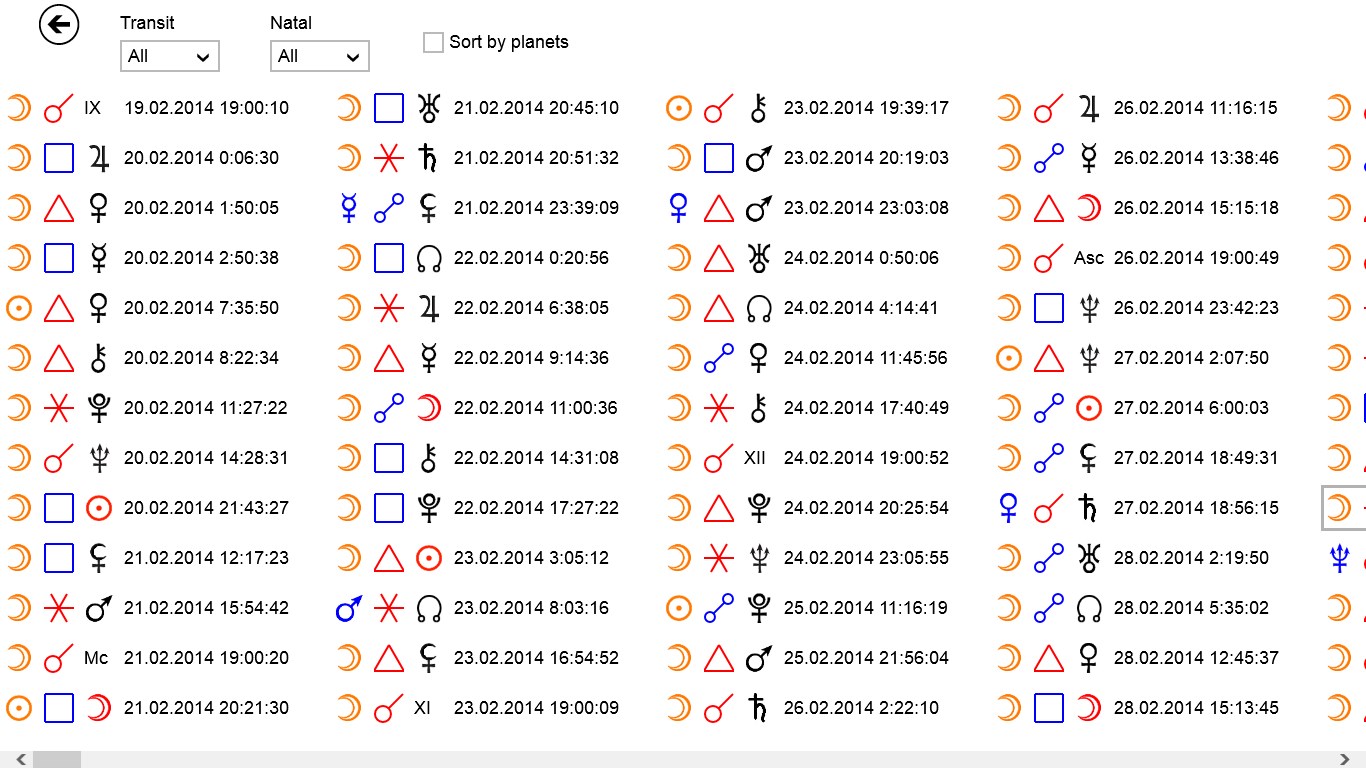Image resolution: width=1366 pixels, height=768 pixels.
Task: Enable the Sort by planets checkbox
Action: click(x=433, y=42)
